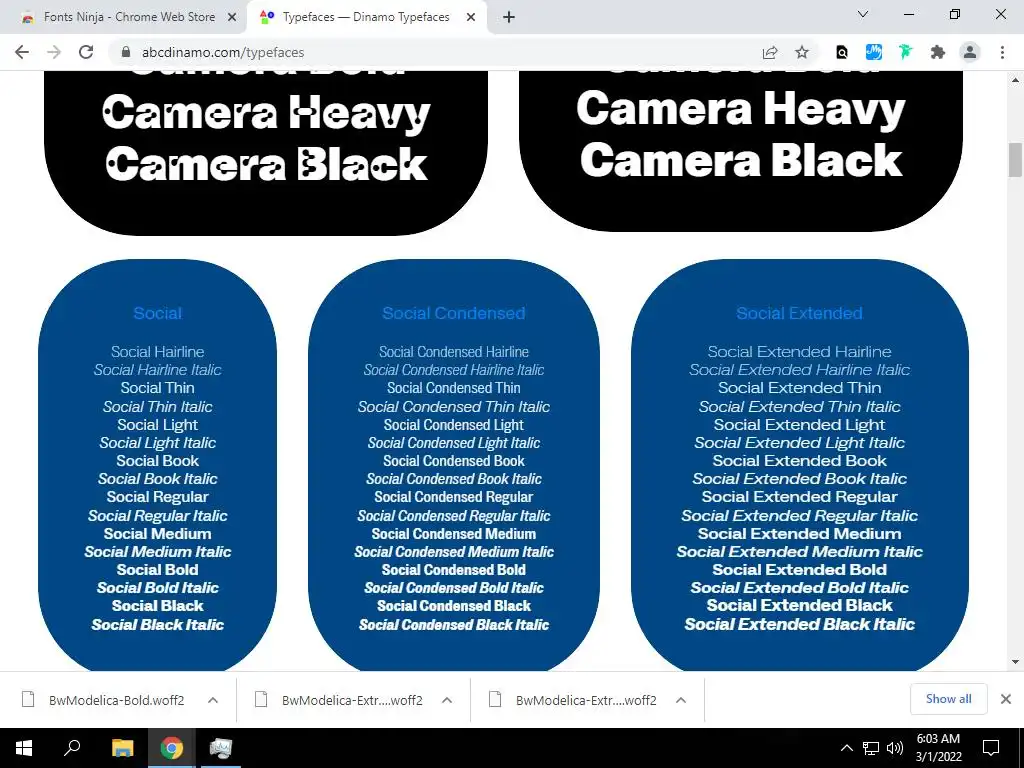Expand options for second BwModelica-Extr download
Screen dimensions: 1024x768
coord(447,700)
